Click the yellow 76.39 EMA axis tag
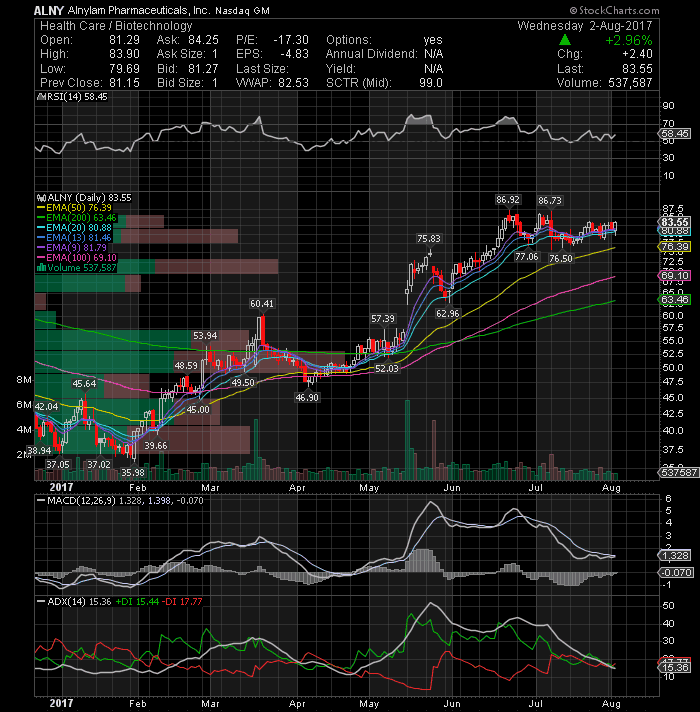 tap(675, 247)
